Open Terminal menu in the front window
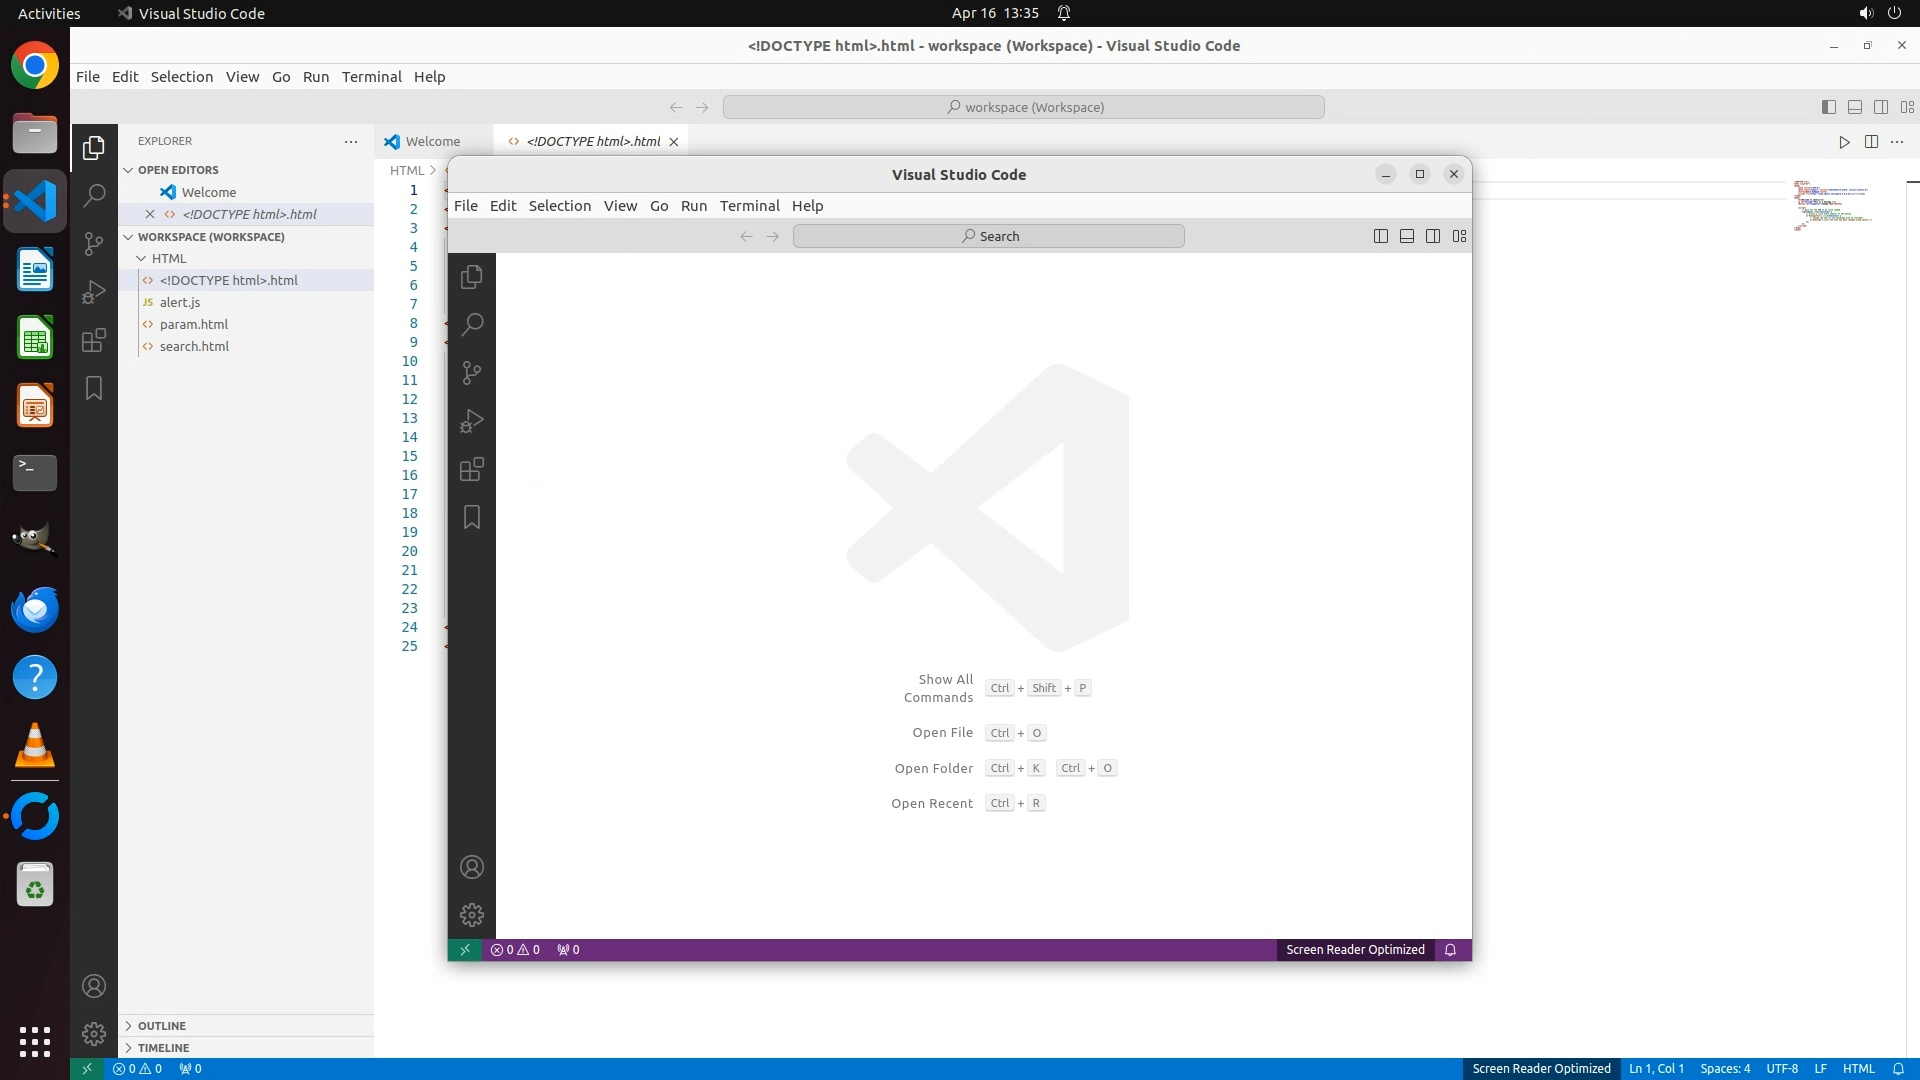1920x1080 pixels. click(749, 206)
